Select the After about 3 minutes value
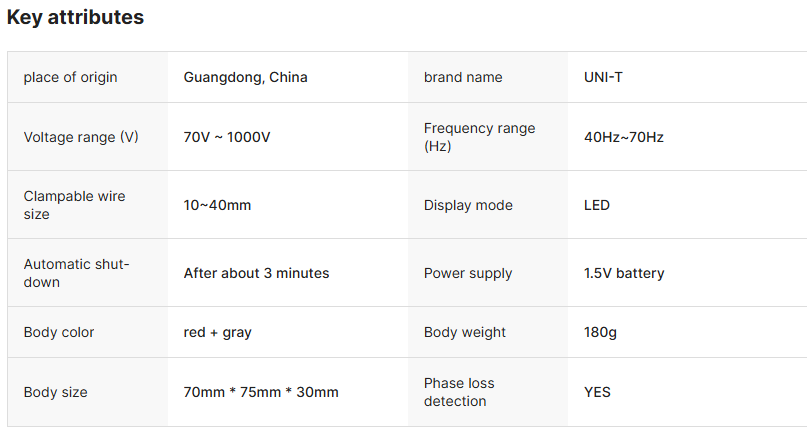This screenshot has height=427, width=807. coord(256,273)
